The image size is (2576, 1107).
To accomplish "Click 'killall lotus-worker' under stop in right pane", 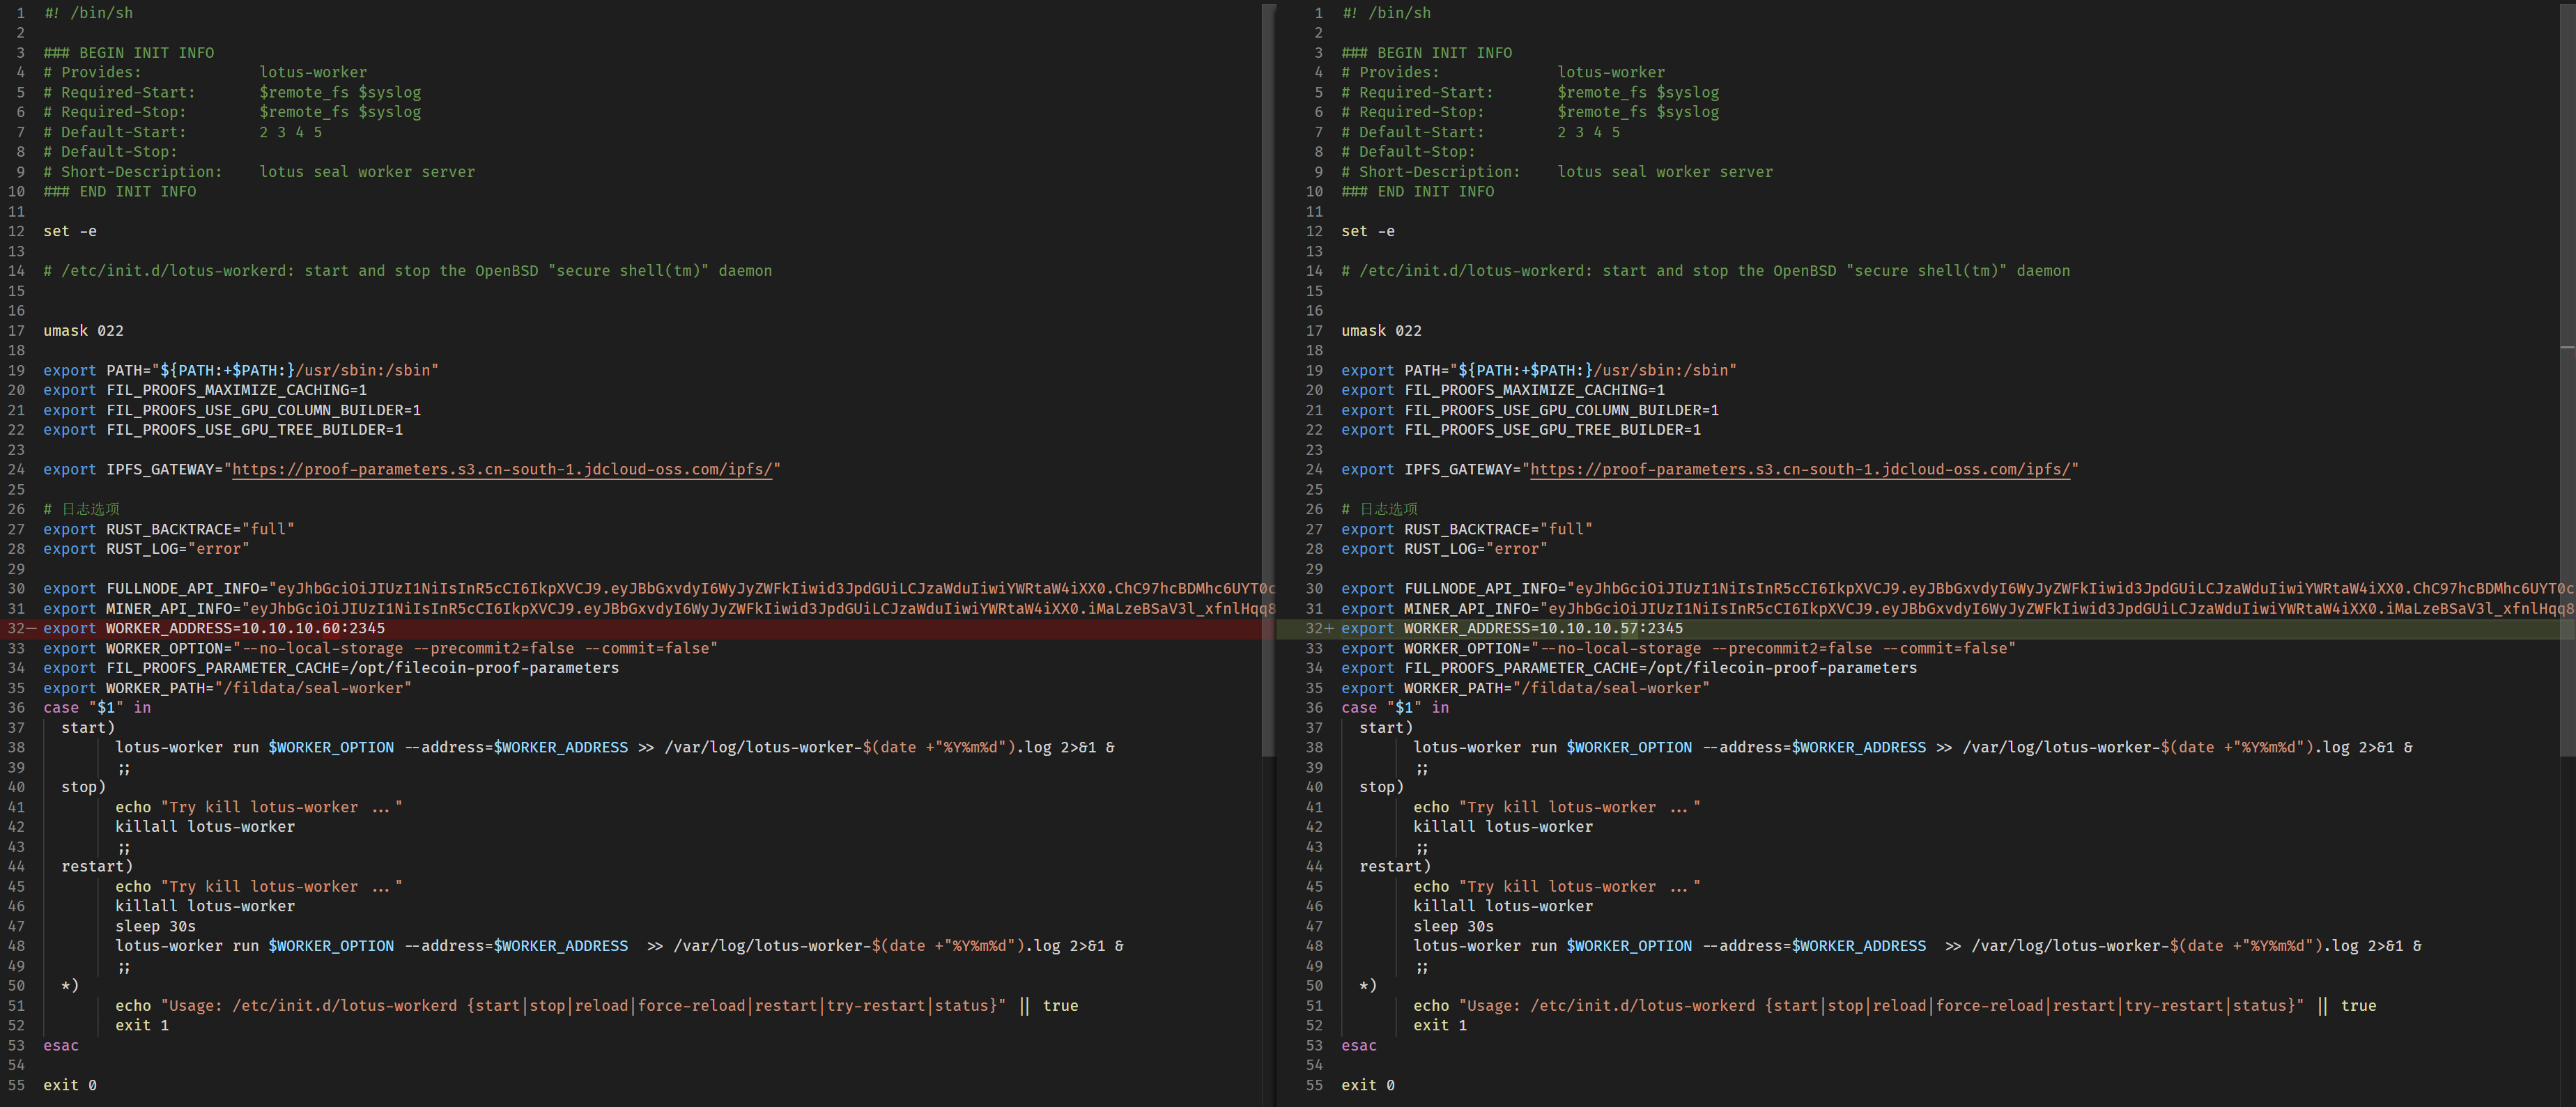I will click(x=1503, y=826).
